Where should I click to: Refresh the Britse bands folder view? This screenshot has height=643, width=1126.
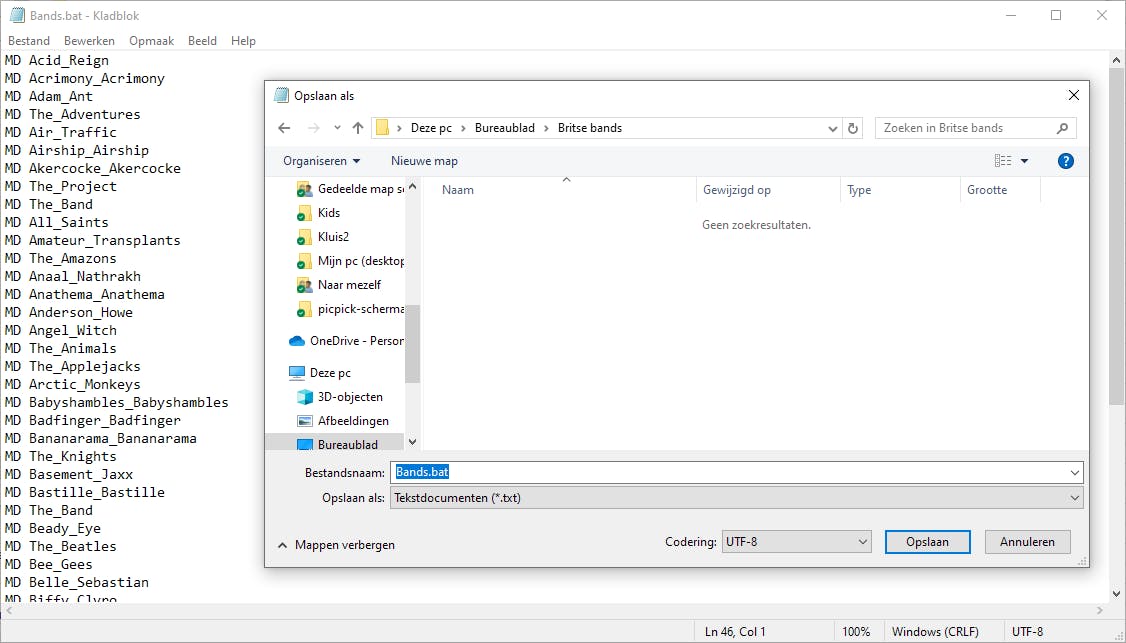click(x=853, y=128)
